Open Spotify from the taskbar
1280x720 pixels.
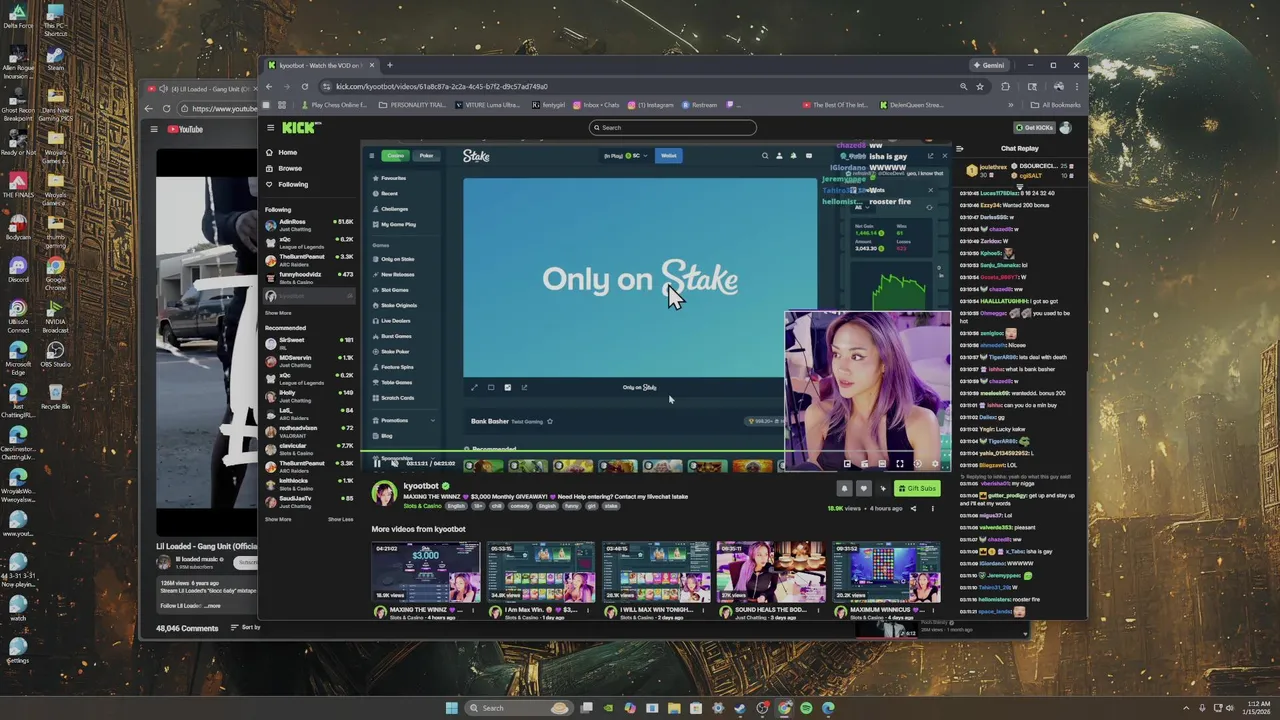click(806, 708)
